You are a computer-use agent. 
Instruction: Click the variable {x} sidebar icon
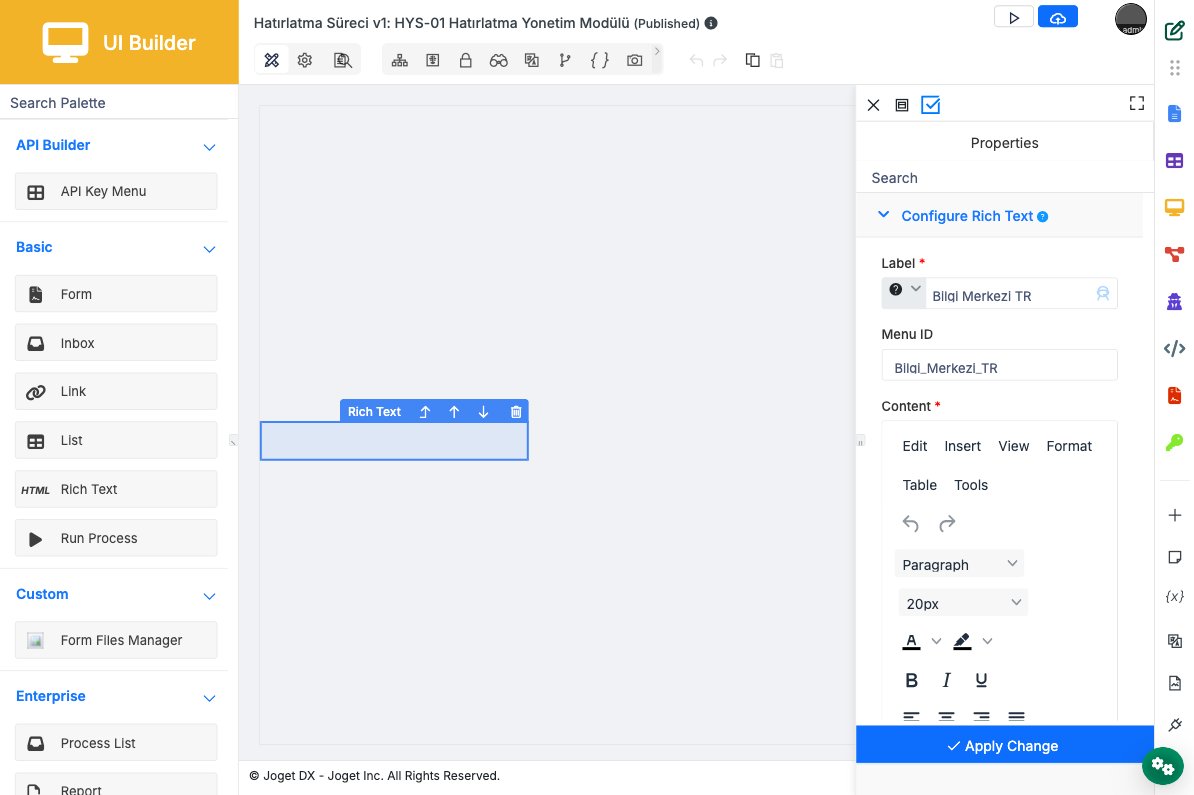click(1174, 596)
